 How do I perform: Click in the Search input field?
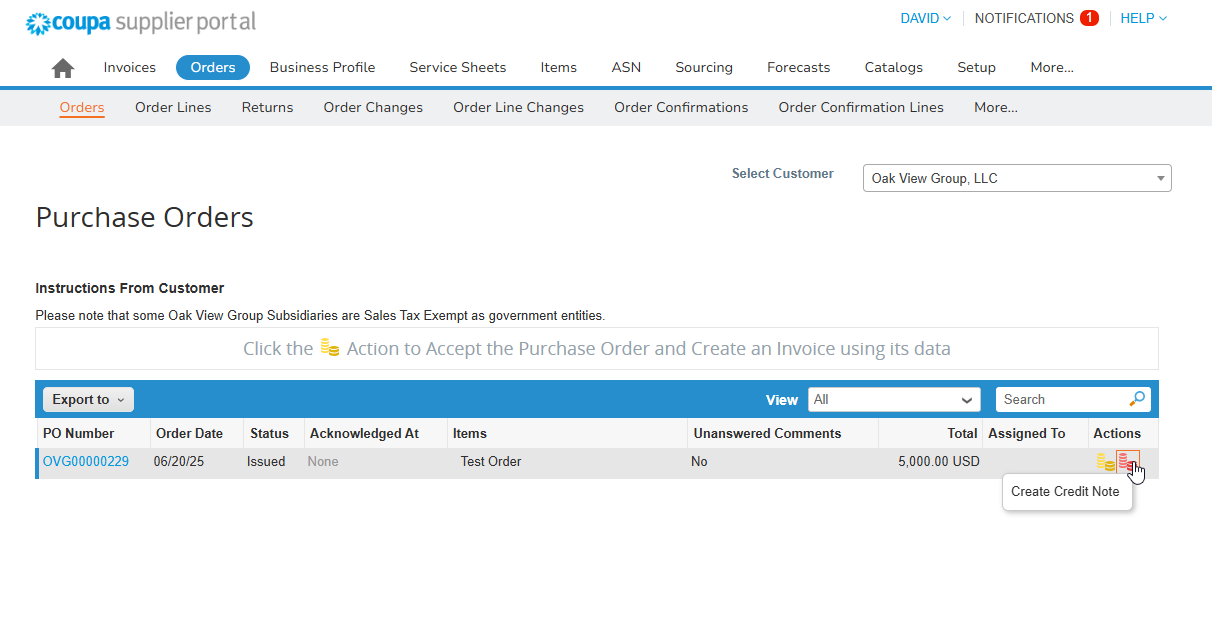pos(1062,399)
